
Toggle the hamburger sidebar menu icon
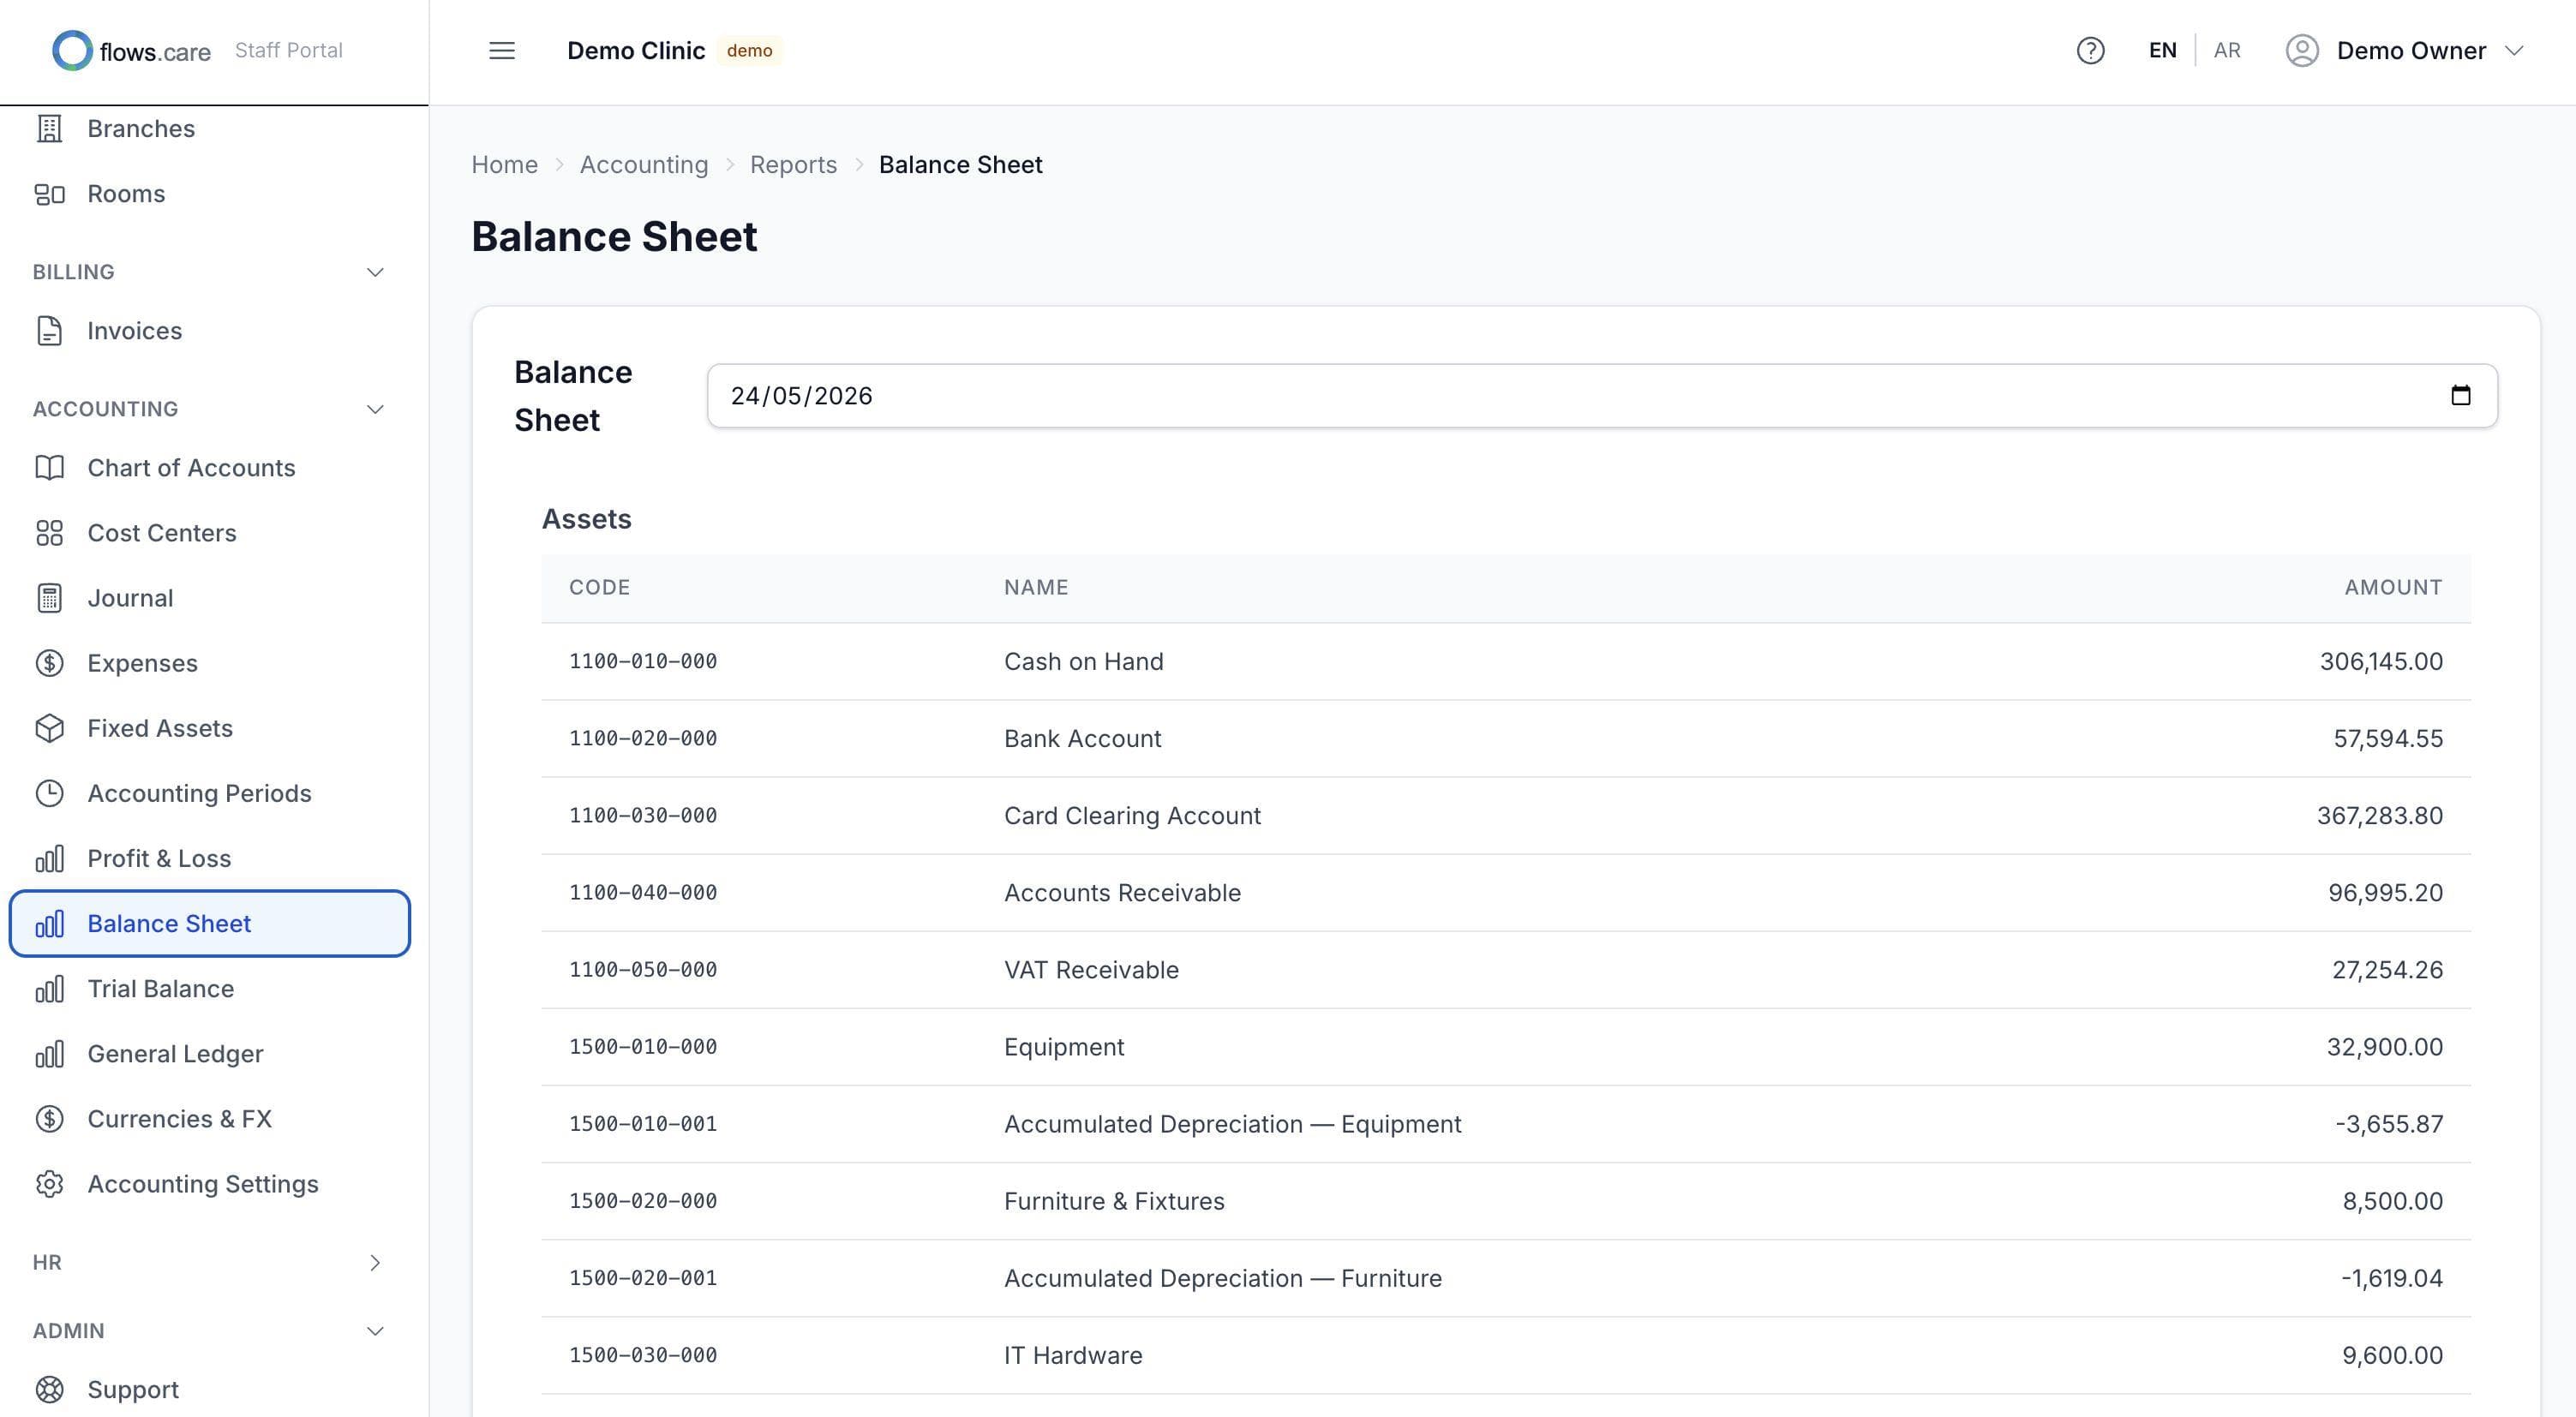[x=502, y=51]
